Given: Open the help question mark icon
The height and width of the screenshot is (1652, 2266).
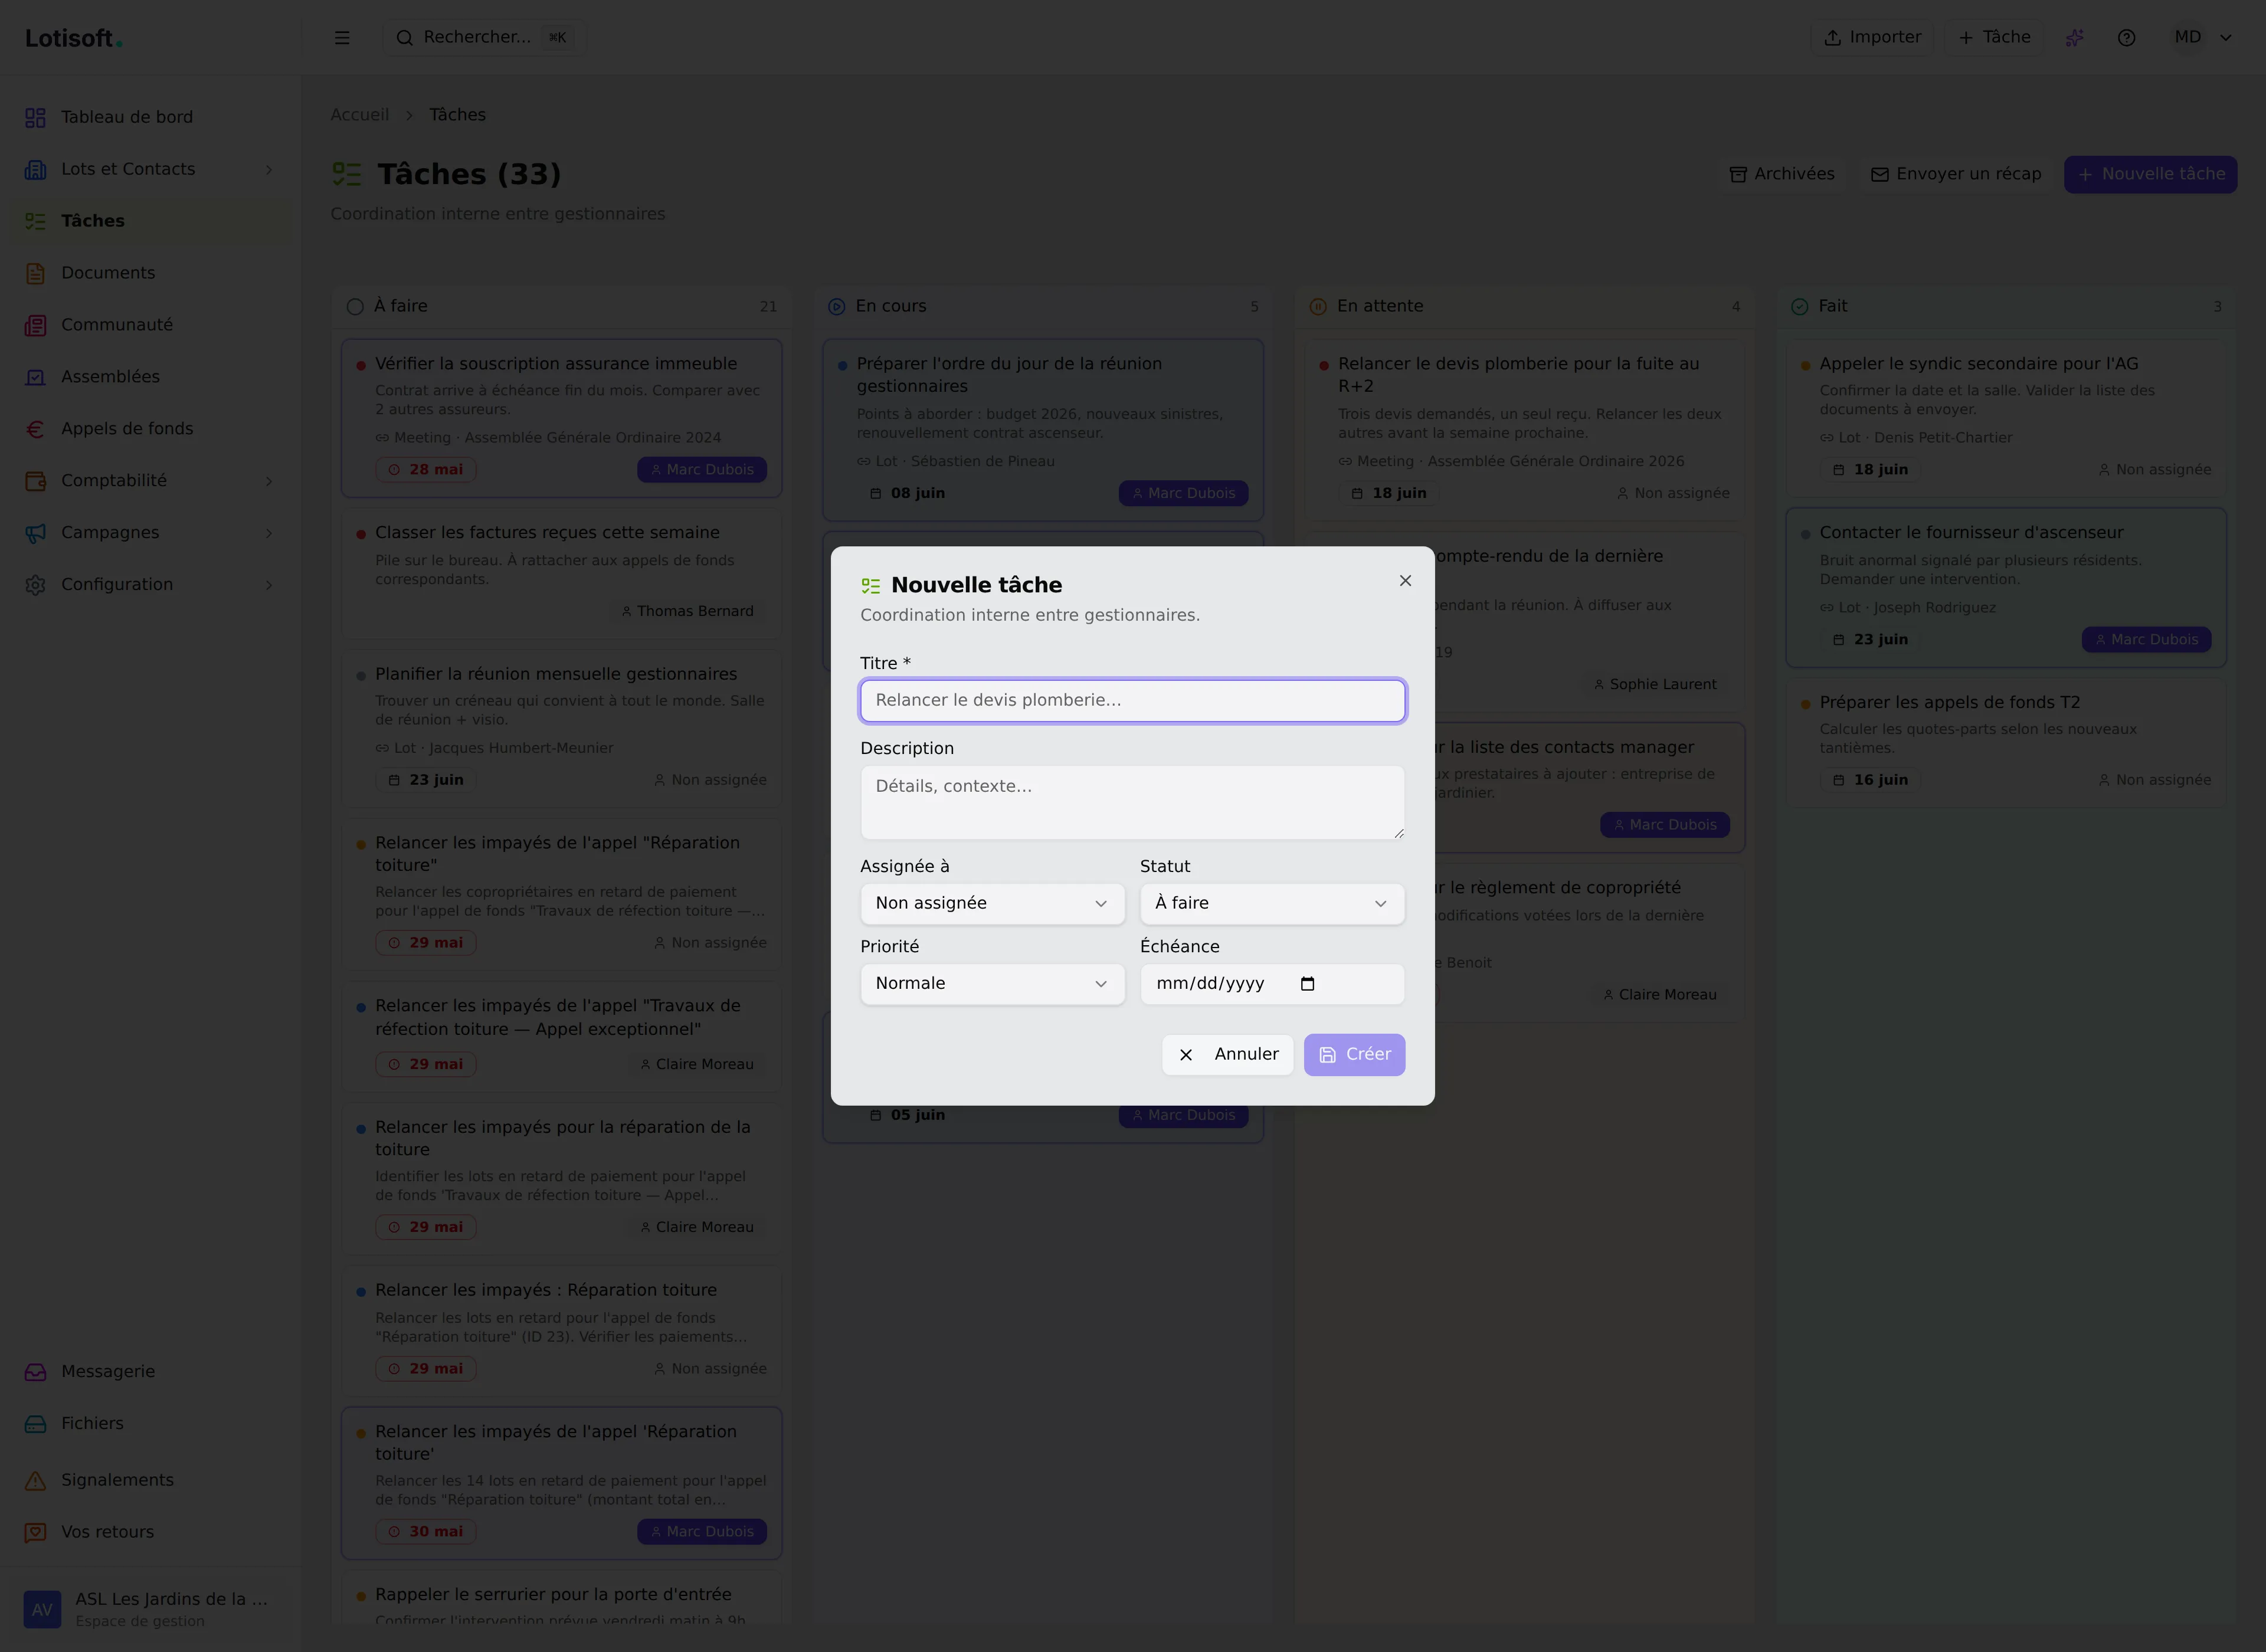Looking at the screenshot, I should 2127,38.
